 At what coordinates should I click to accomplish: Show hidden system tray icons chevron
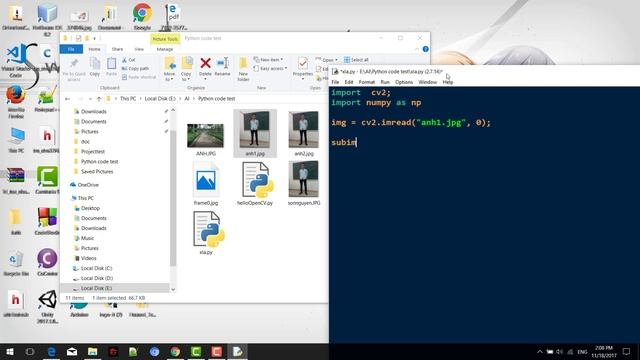[x=540, y=351]
